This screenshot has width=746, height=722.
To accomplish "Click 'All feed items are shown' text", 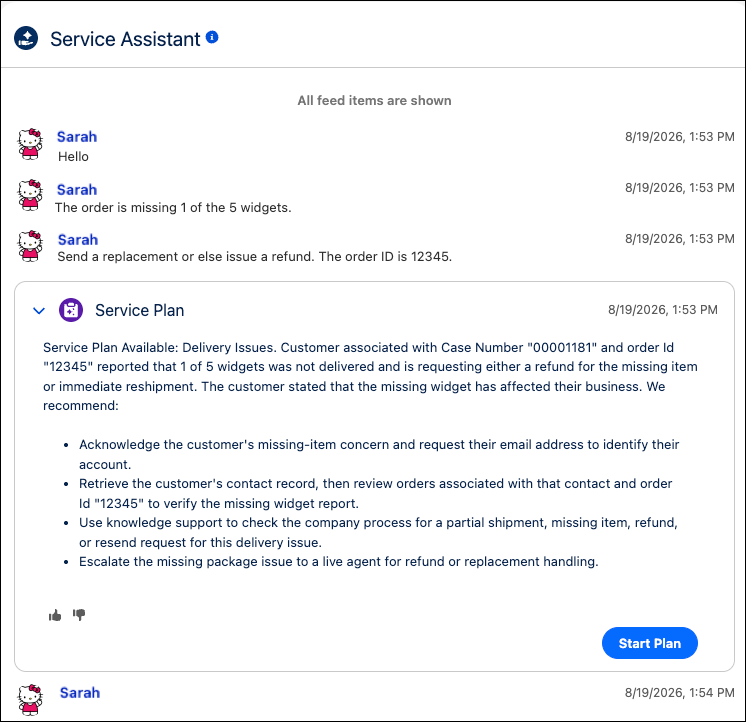I will 374,100.
